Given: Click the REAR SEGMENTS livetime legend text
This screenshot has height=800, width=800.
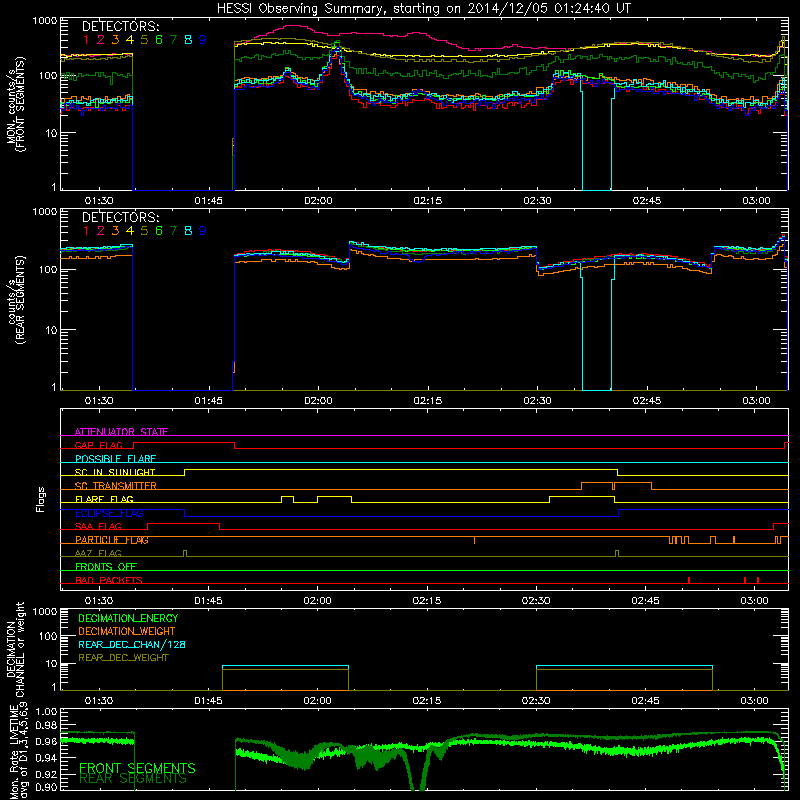Looking at the screenshot, I should [x=133, y=779].
